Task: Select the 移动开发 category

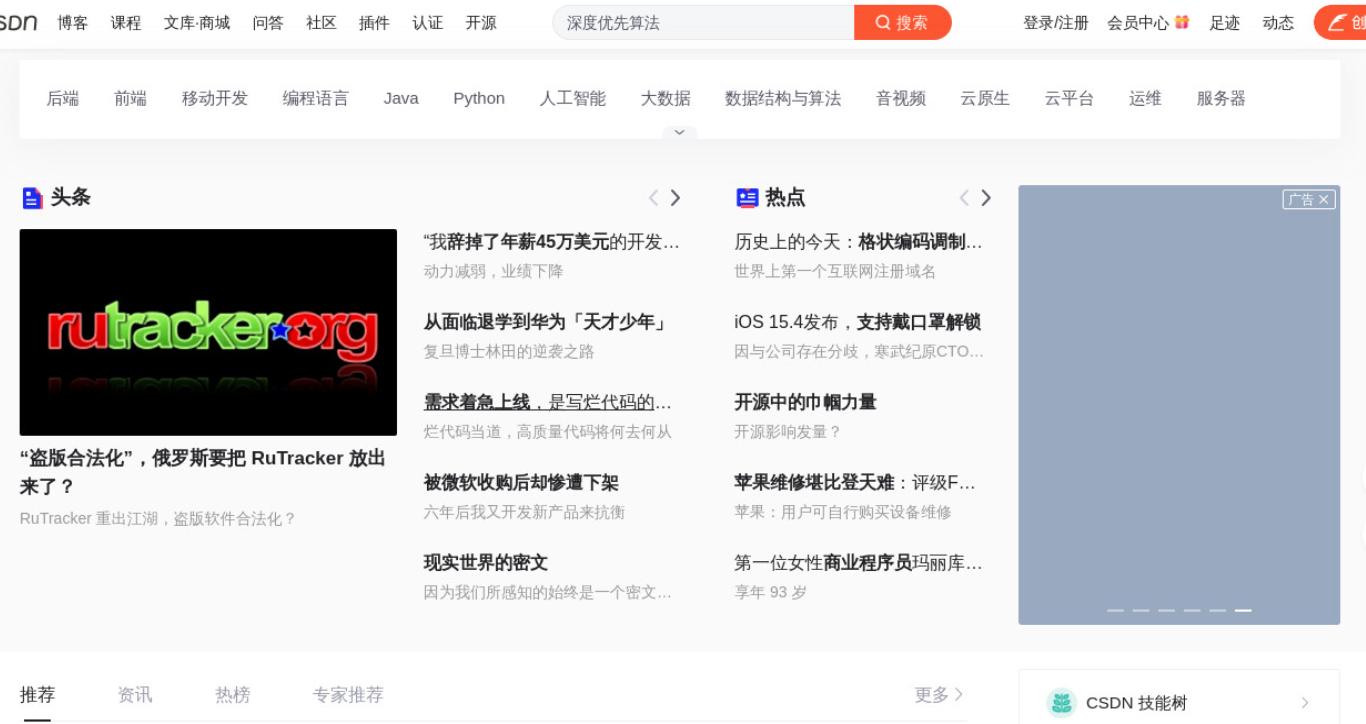Action: [215, 98]
